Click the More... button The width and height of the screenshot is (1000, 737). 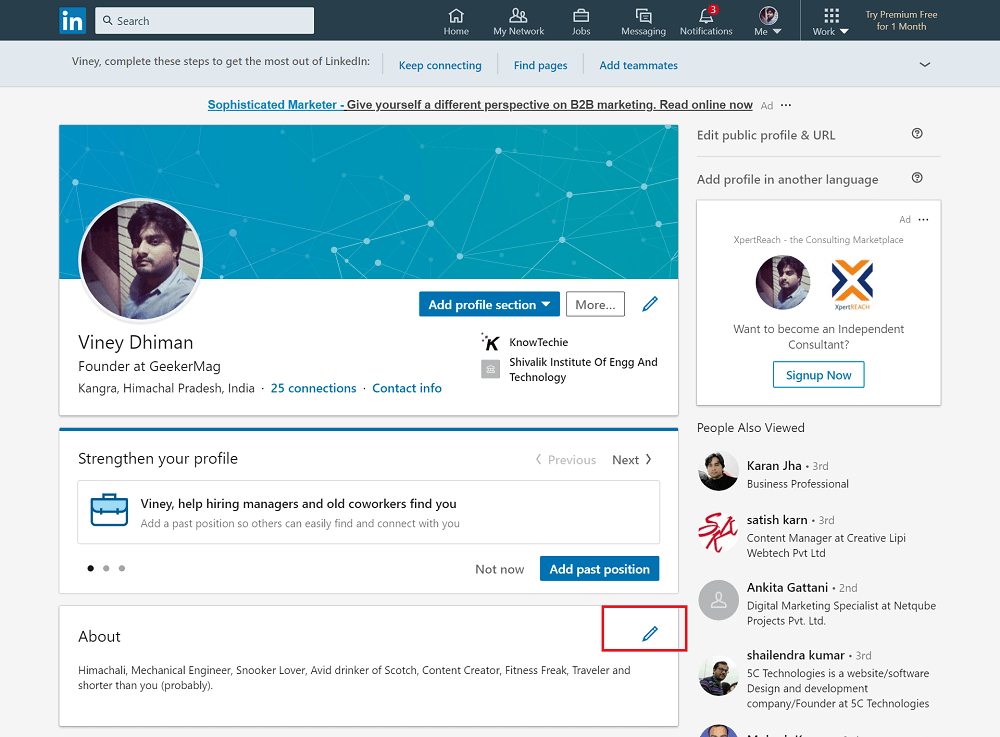click(595, 304)
